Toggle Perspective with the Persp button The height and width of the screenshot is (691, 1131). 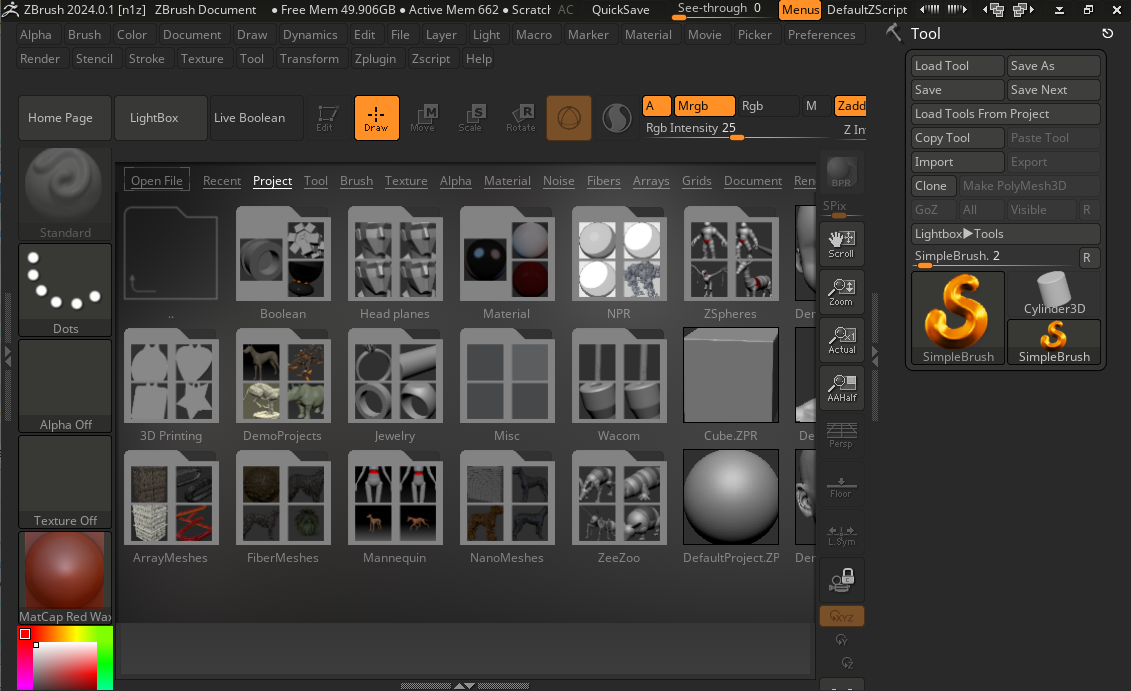click(x=841, y=435)
